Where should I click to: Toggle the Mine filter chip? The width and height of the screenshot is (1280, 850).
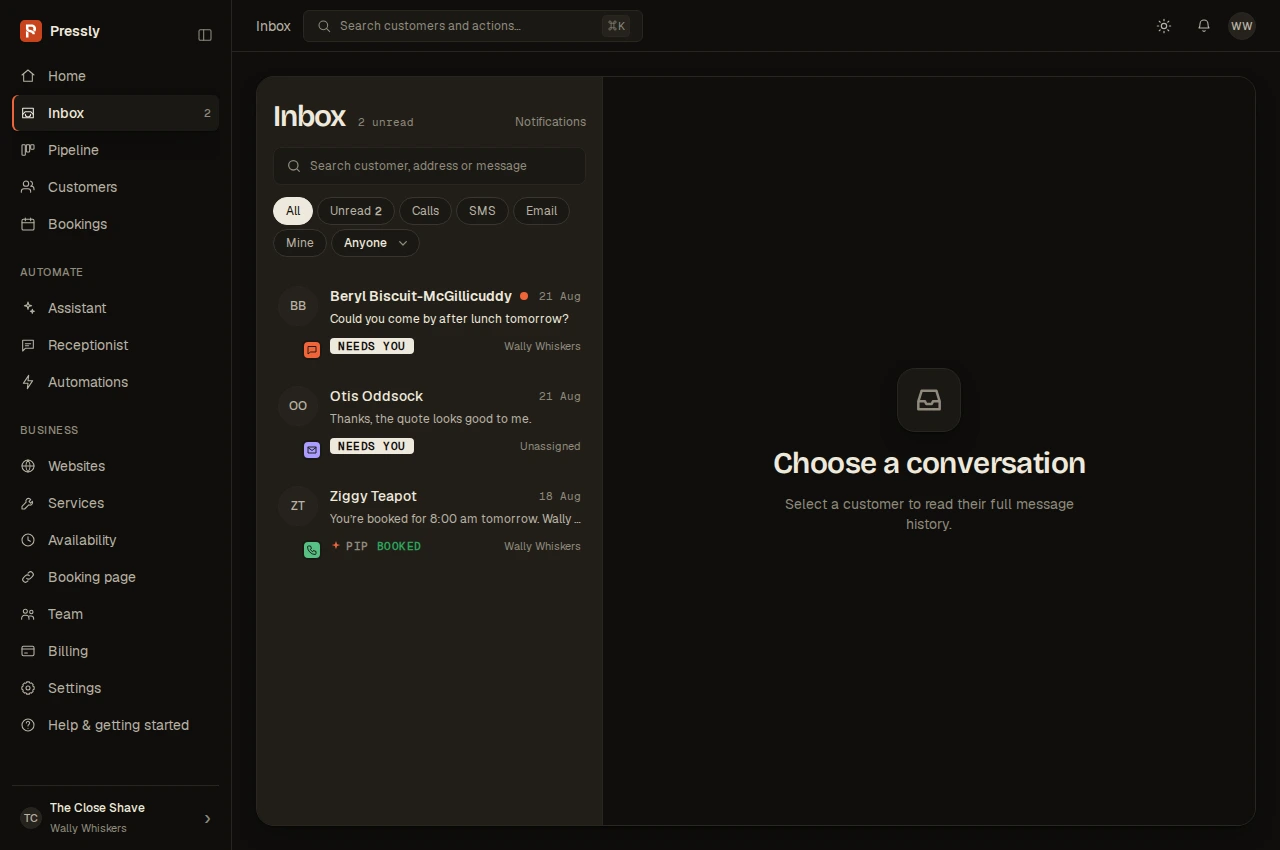(x=300, y=243)
